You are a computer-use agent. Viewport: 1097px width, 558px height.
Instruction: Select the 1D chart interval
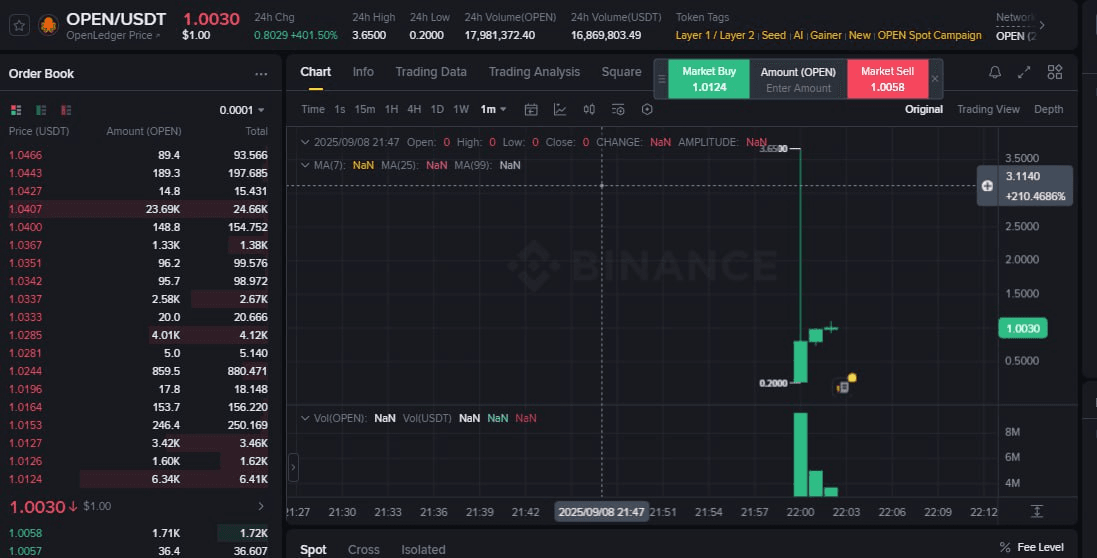click(437, 109)
